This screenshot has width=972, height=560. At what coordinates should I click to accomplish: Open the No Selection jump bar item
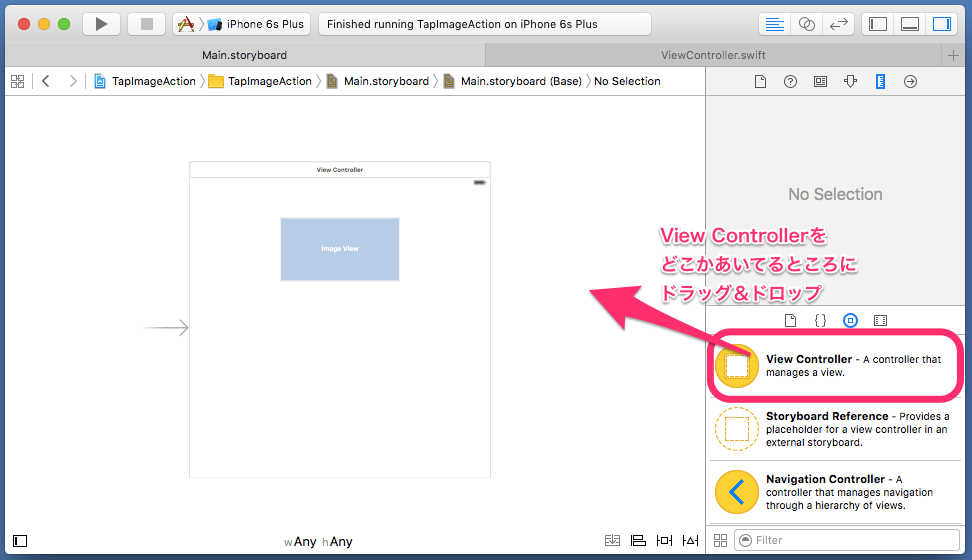627,81
